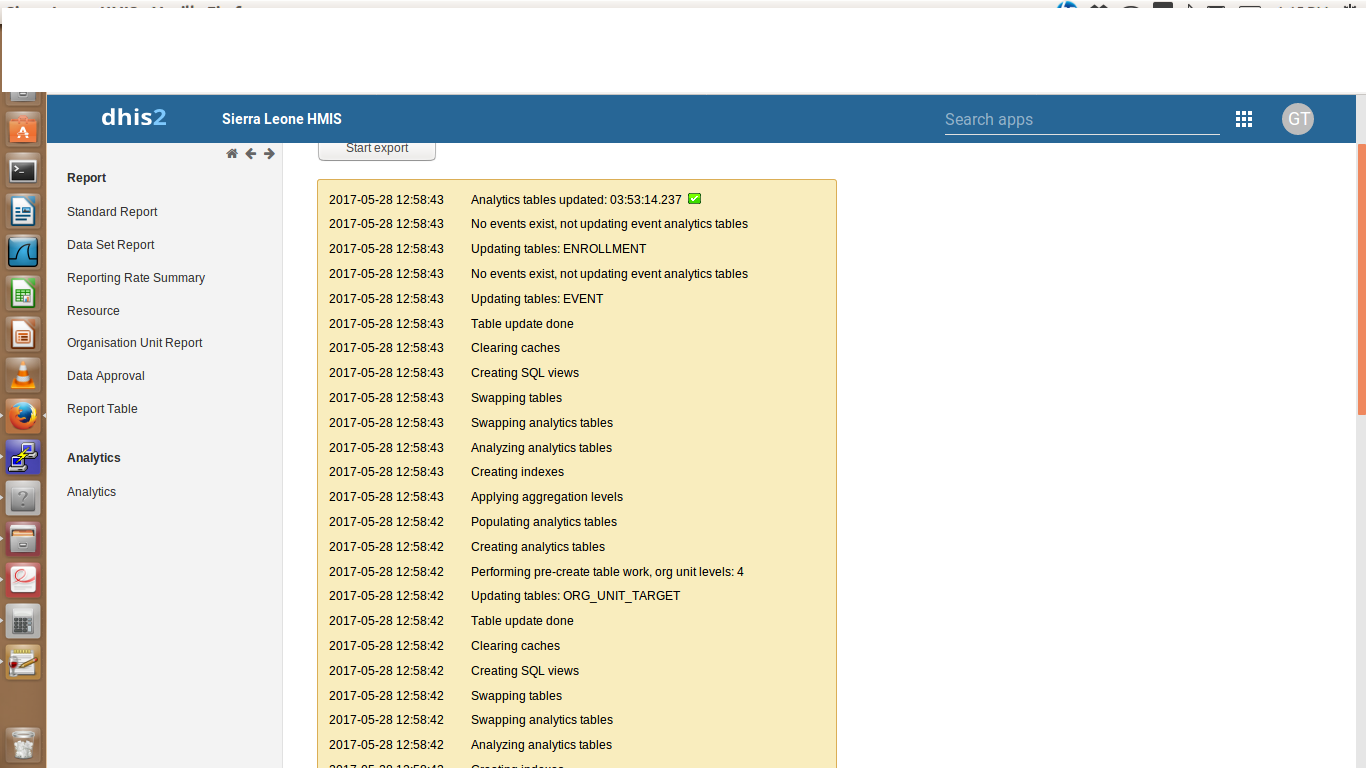Open the DHIS2 apps grid menu
The image size is (1366, 768).
[x=1244, y=119]
